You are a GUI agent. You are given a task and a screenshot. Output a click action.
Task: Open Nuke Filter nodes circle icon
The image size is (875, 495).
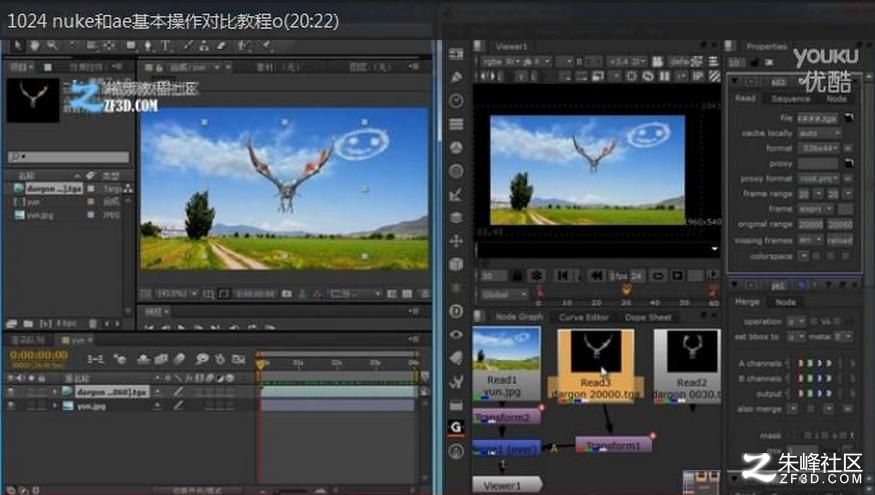tap(456, 171)
